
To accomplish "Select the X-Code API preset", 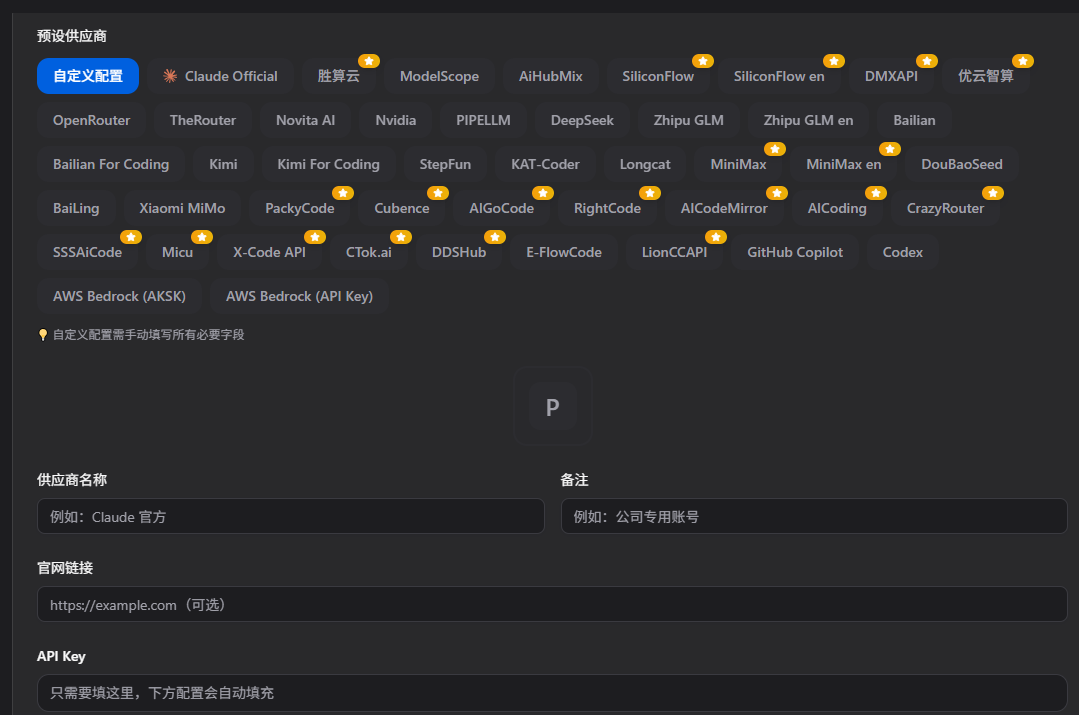I will tap(269, 252).
